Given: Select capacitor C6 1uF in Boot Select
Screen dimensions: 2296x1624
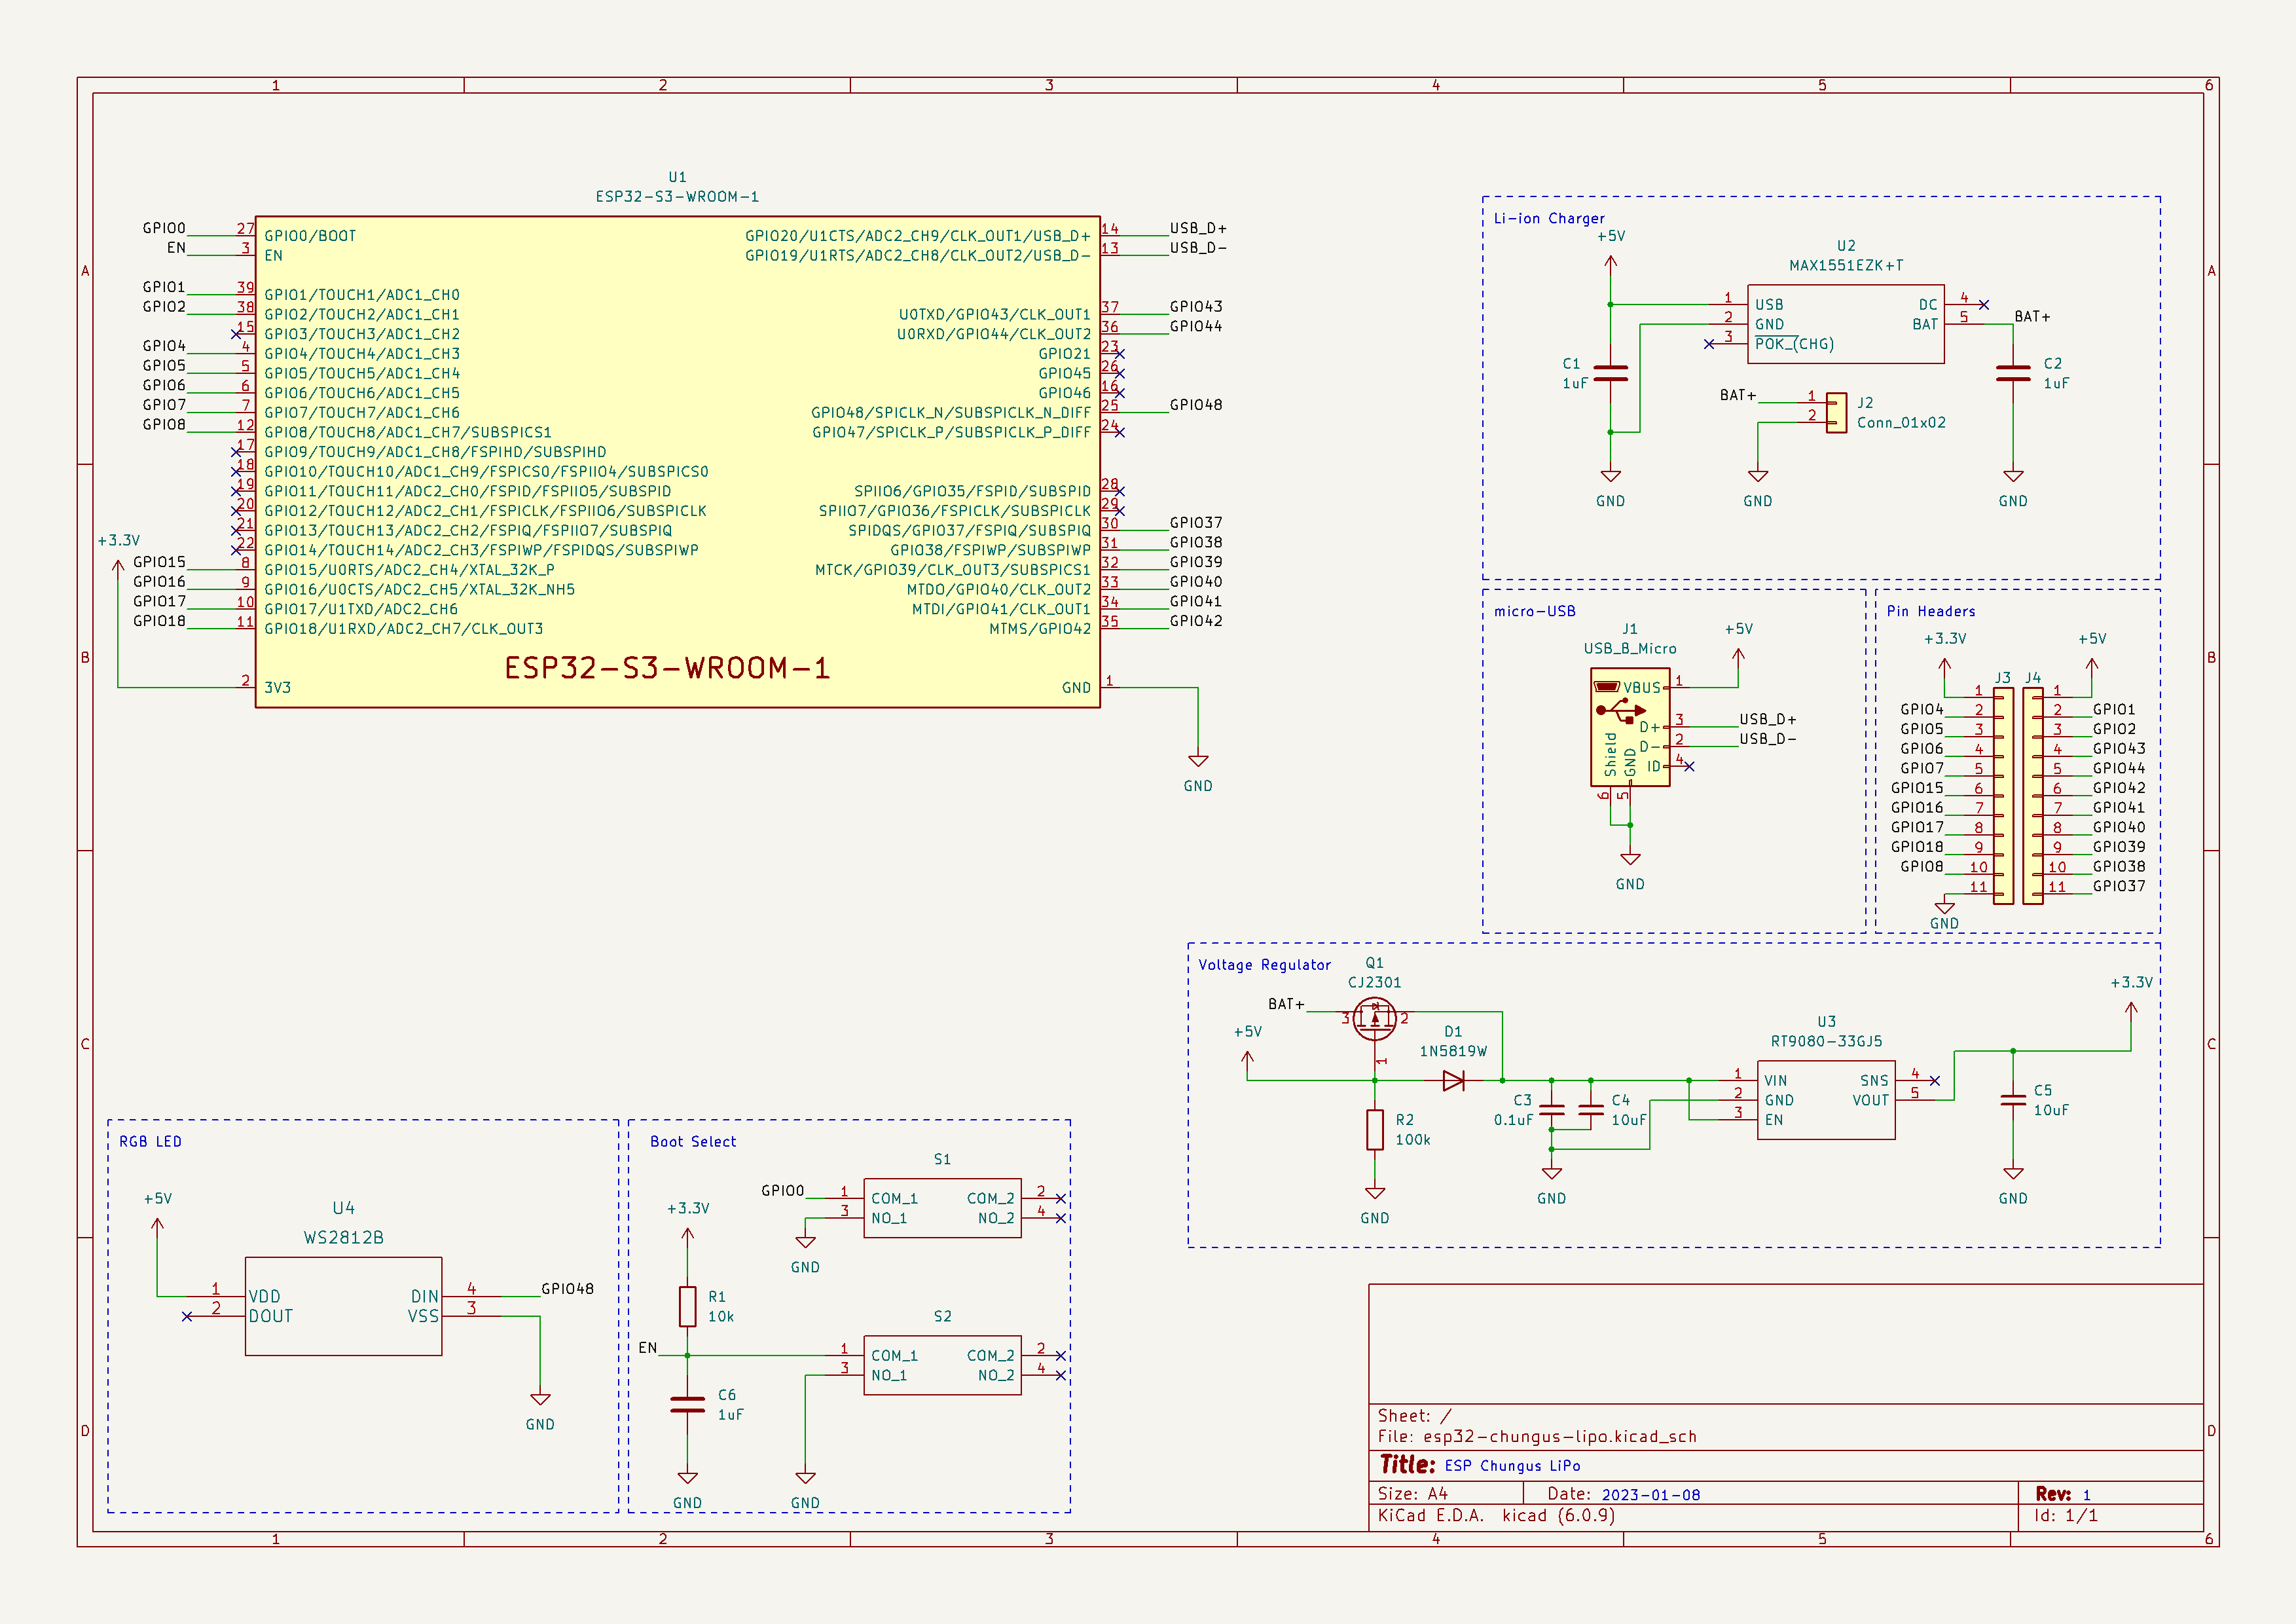Looking at the screenshot, I should pos(687,1405).
